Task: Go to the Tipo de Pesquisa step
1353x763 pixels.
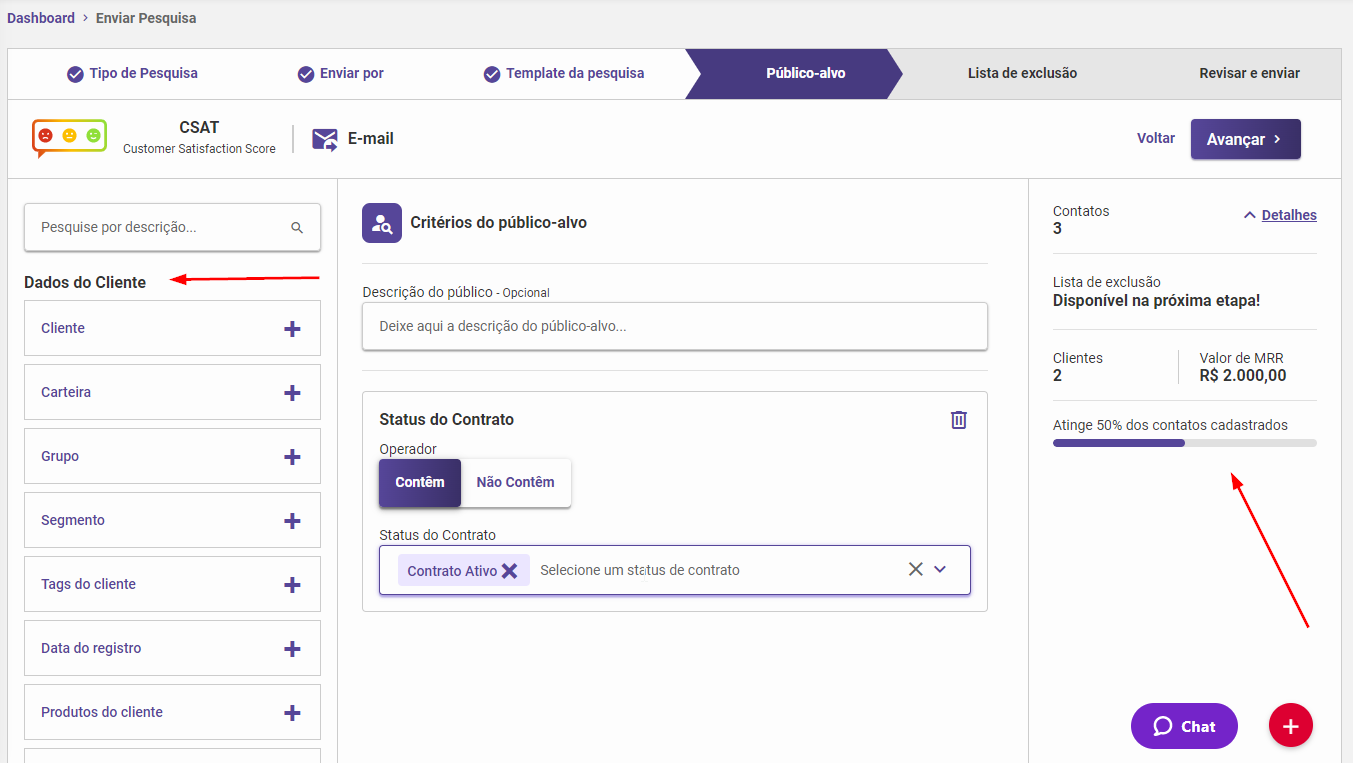Action: (133, 74)
